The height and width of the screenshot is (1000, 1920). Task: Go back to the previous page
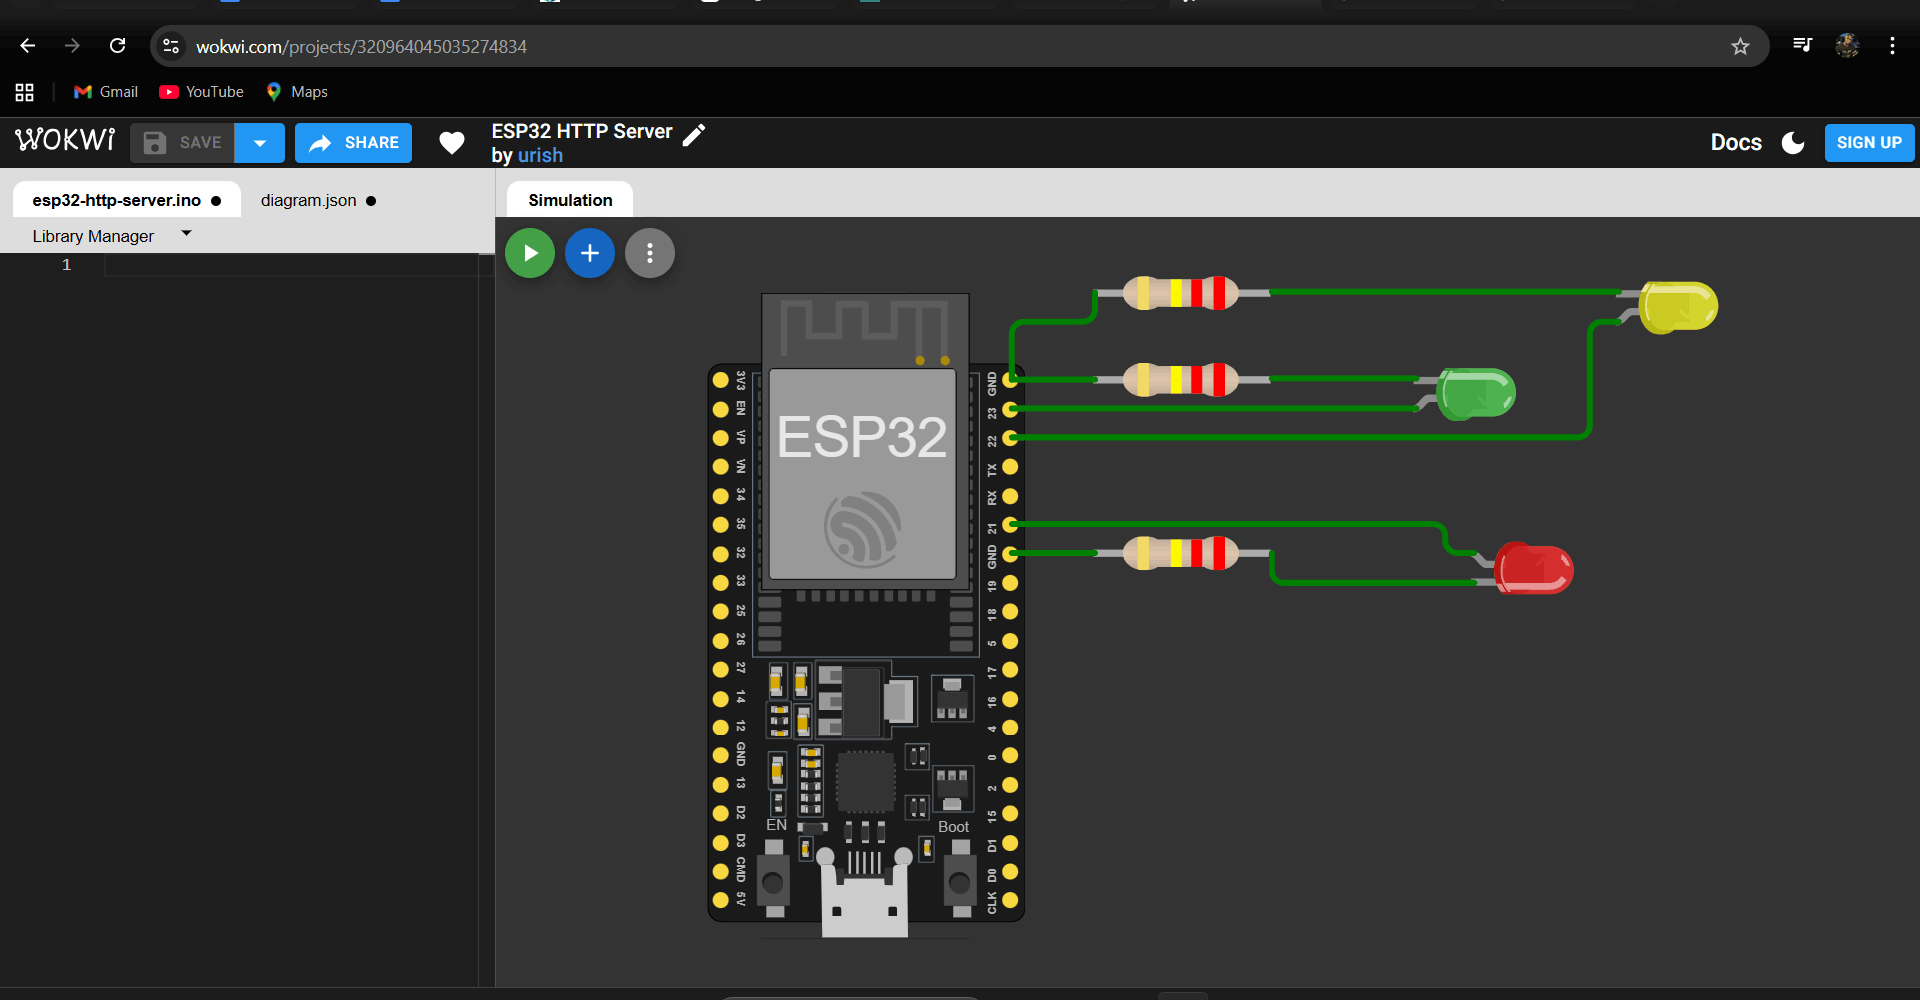28,46
